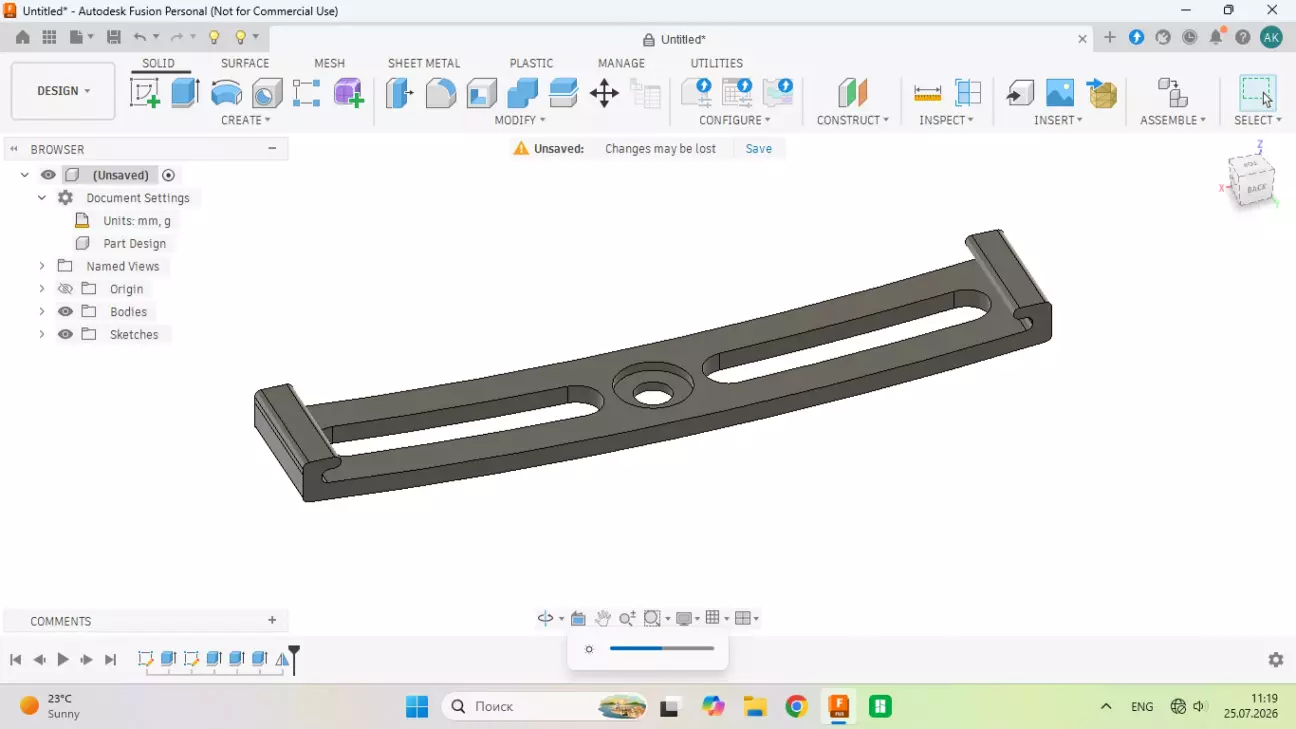Viewport: 1296px width, 729px height.
Task: Select the Create Sketch tool
Action: pos(145,93)
